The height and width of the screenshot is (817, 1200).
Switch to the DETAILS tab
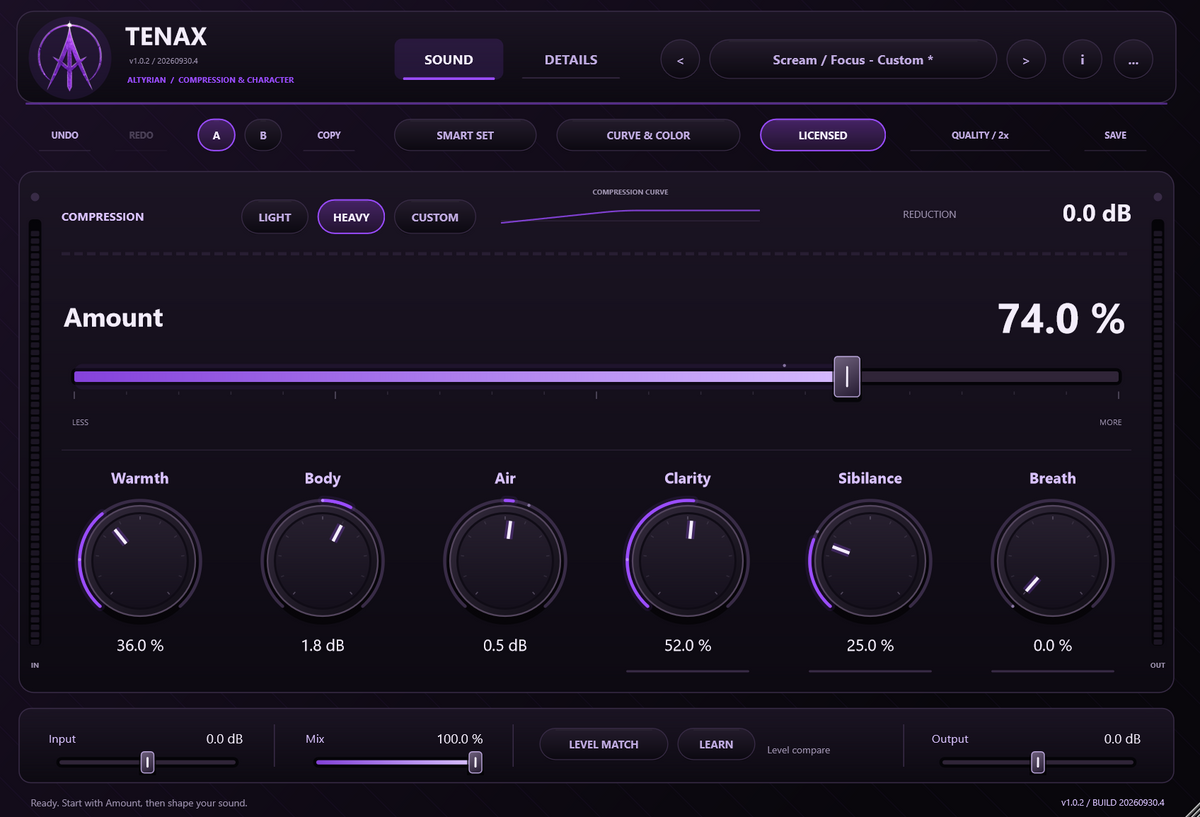coord(571,60)
